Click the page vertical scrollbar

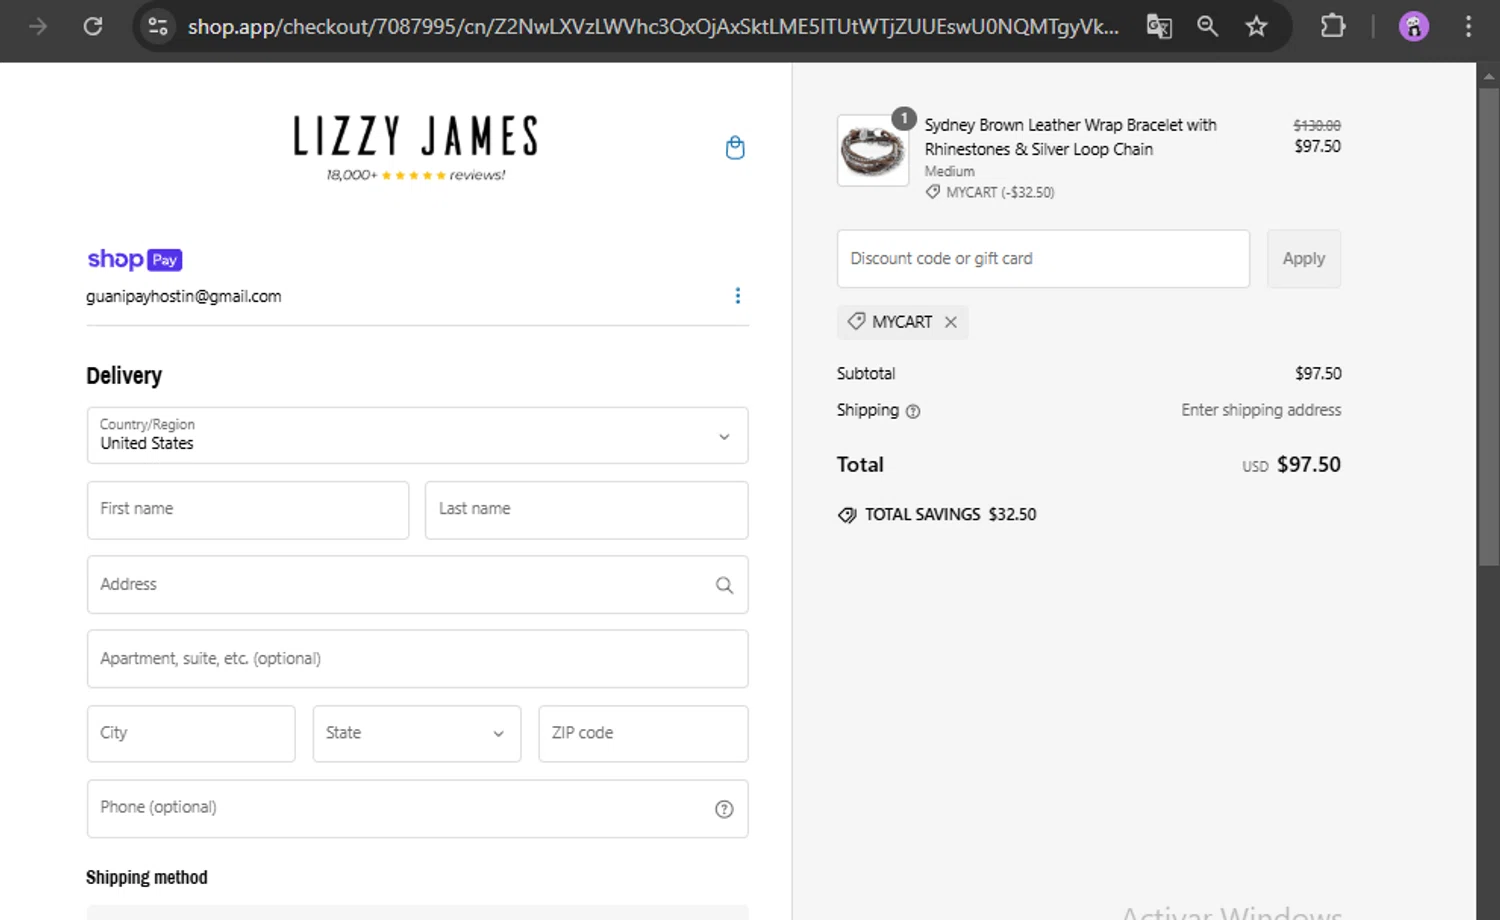coord(1488,327)
